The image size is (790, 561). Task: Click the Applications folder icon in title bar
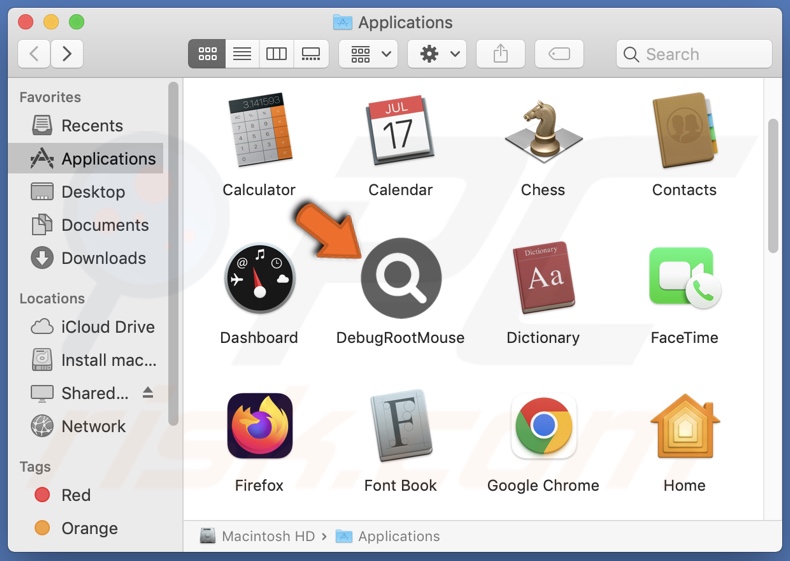pyautogui.click(x=343, y=22)
